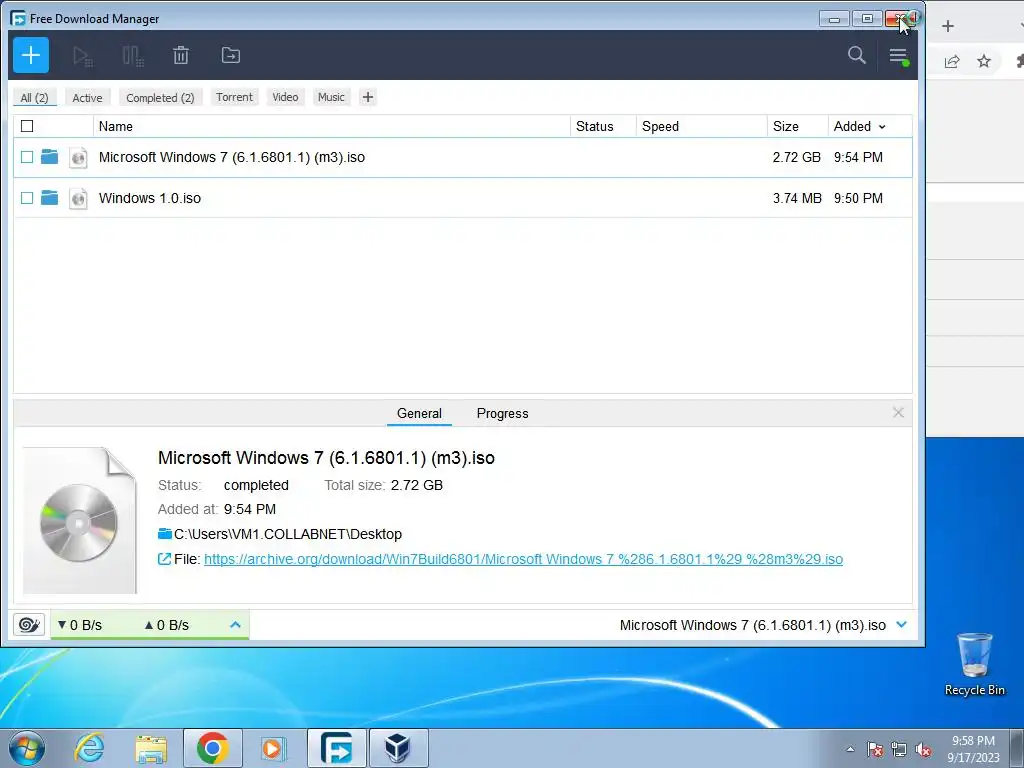The width and height of the screenshot is (1024, 768).
Task: Expand the speed panel up-chevron
Action: tap(235, 625)
